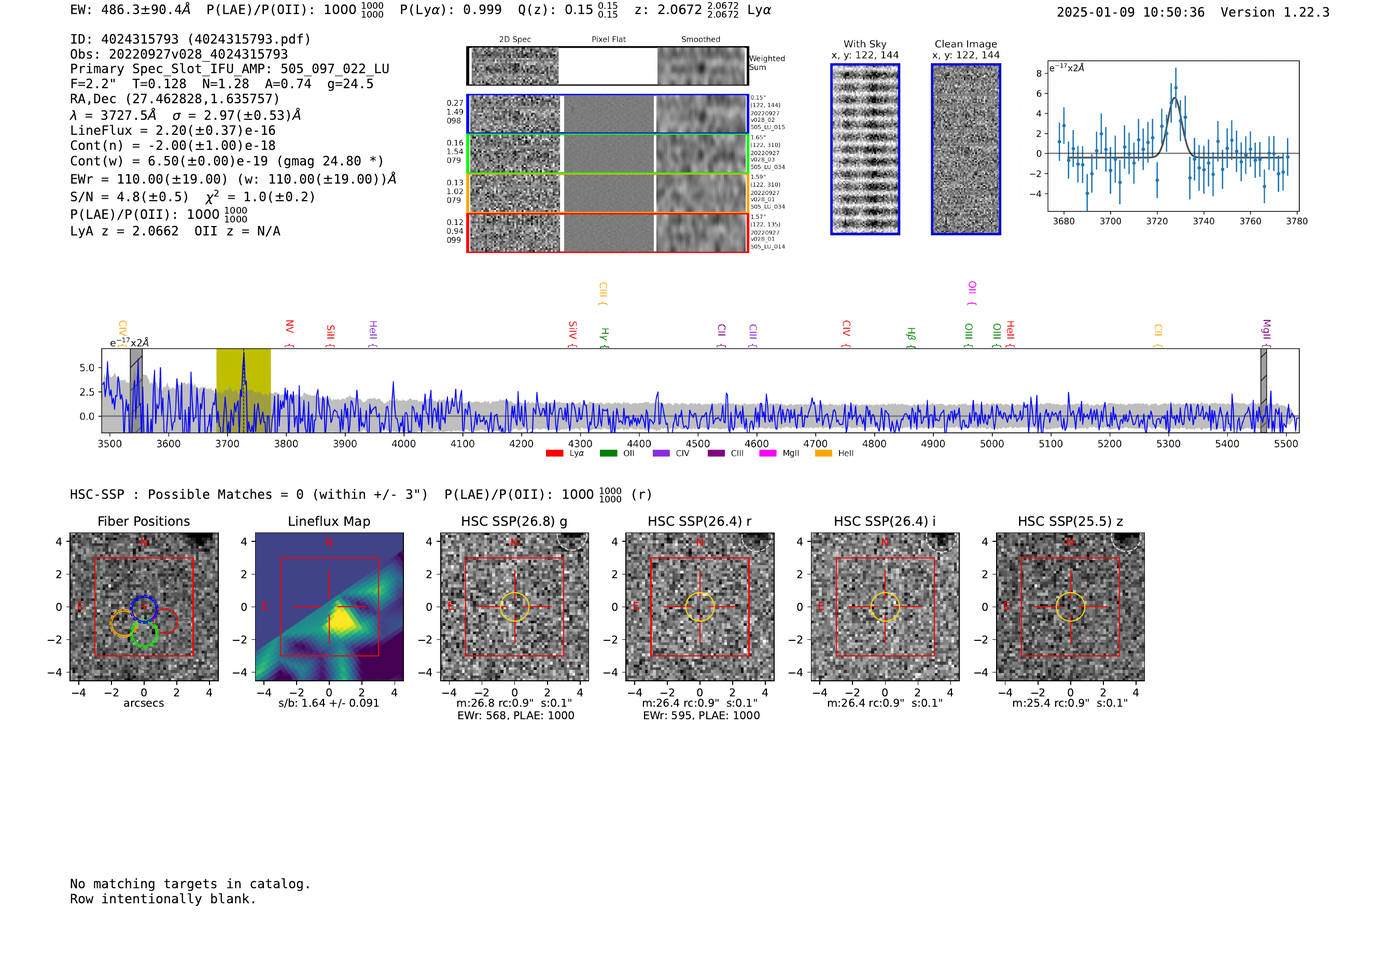Click the green fiber circle in Fiber Positions
The height and width of the screenshot is (953, 1400).
click(x=144, y=634)
